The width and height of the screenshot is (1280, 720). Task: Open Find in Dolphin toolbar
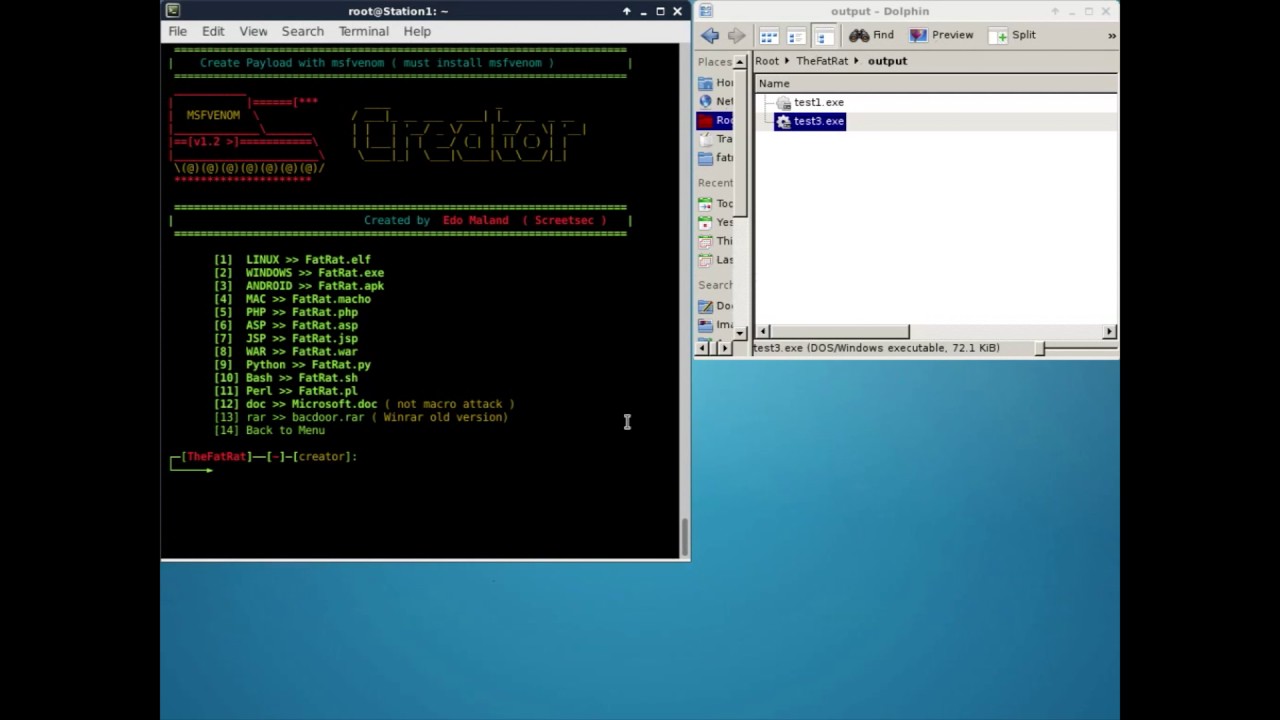click(x=871, y=35)
